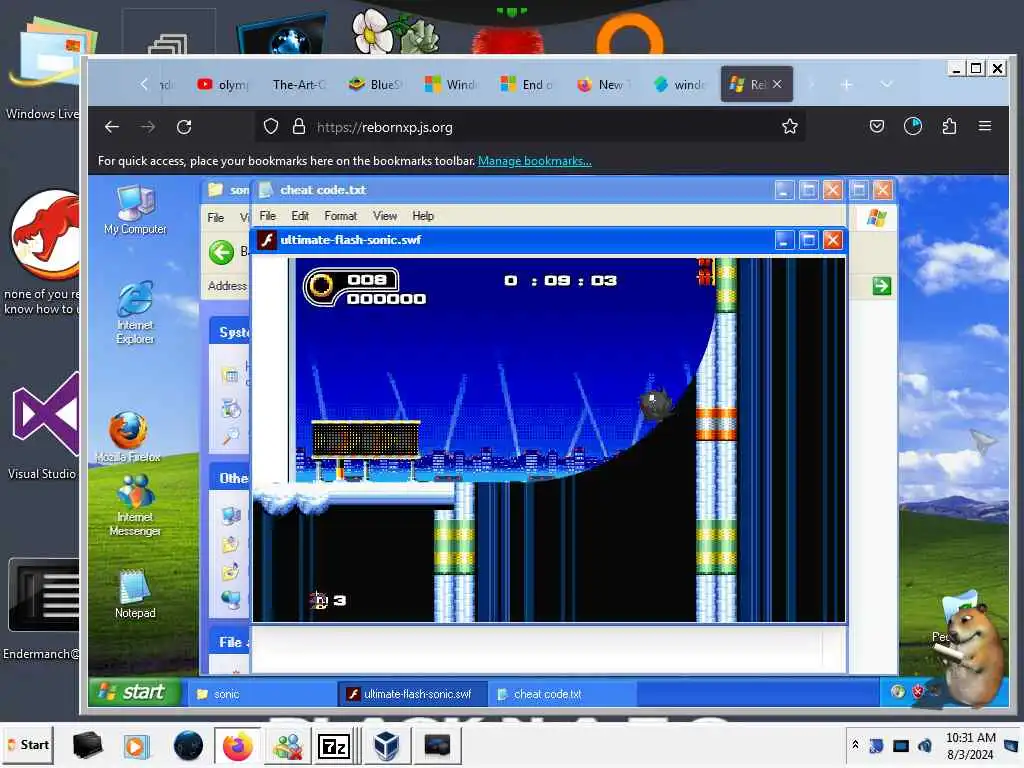Open Firefox from the host taskbar
This screenshot has width=1024, height=768.
pos(238,746)
